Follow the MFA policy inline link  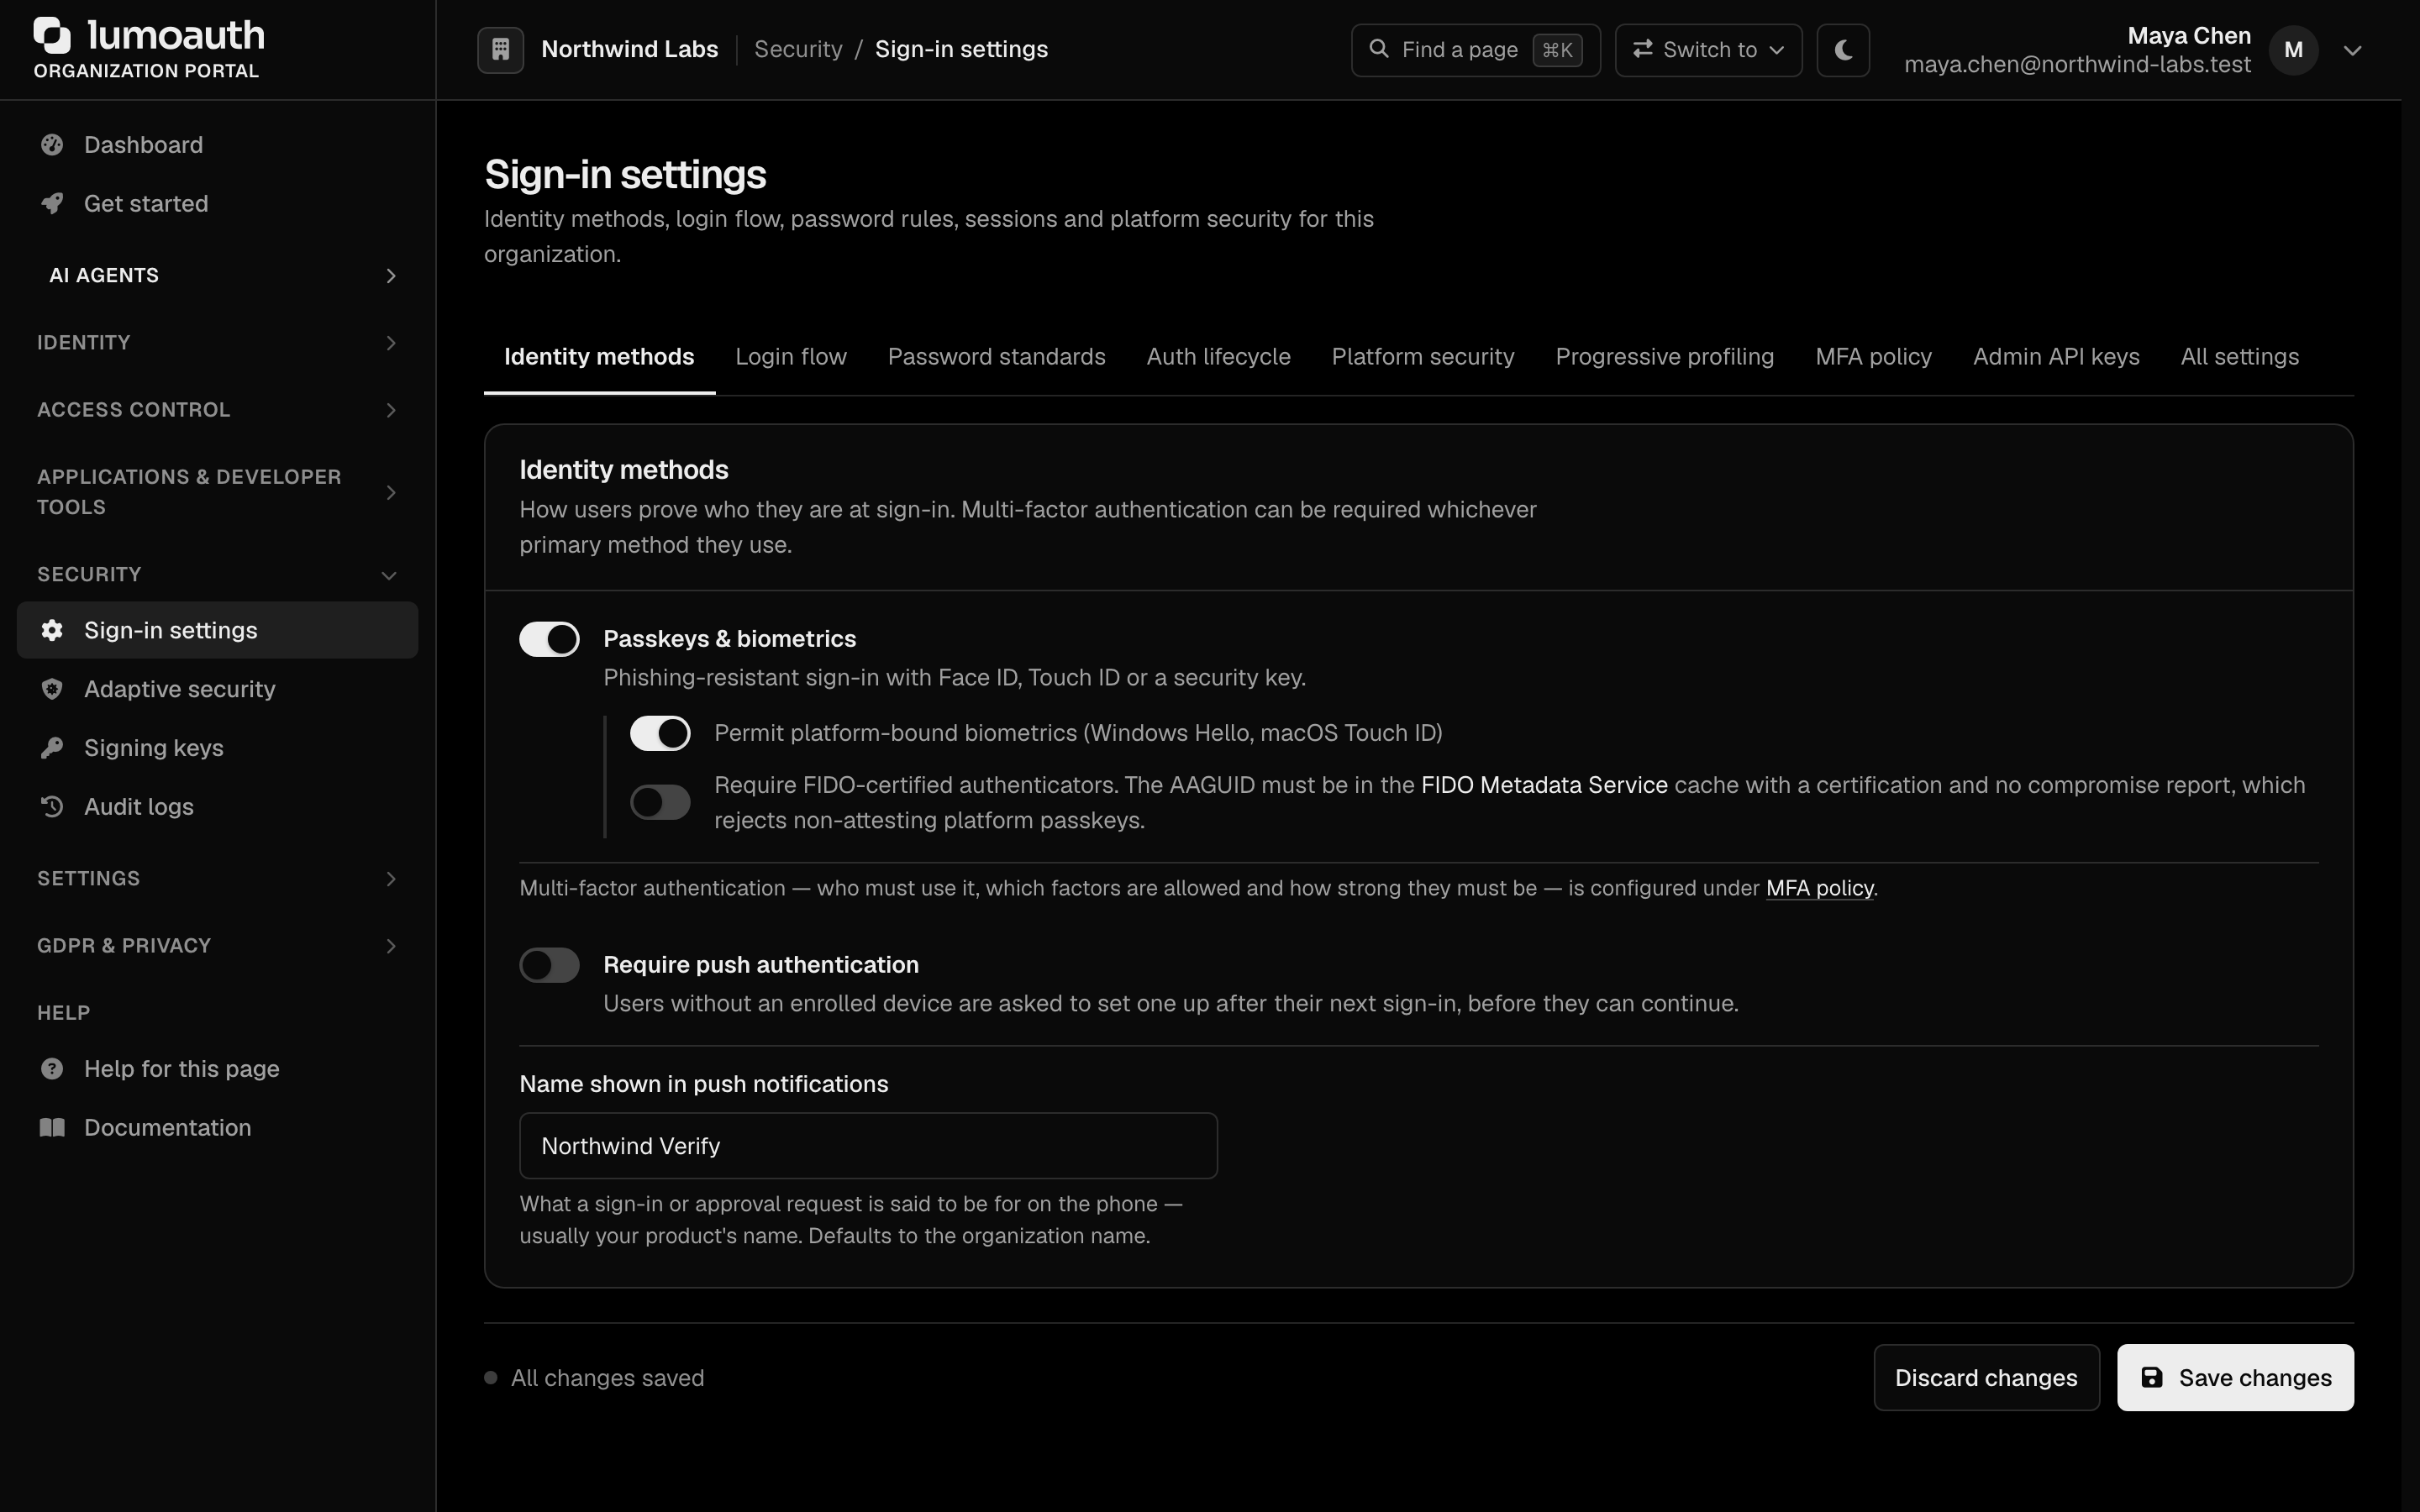pyautogui.click(x=1819, y=888)
